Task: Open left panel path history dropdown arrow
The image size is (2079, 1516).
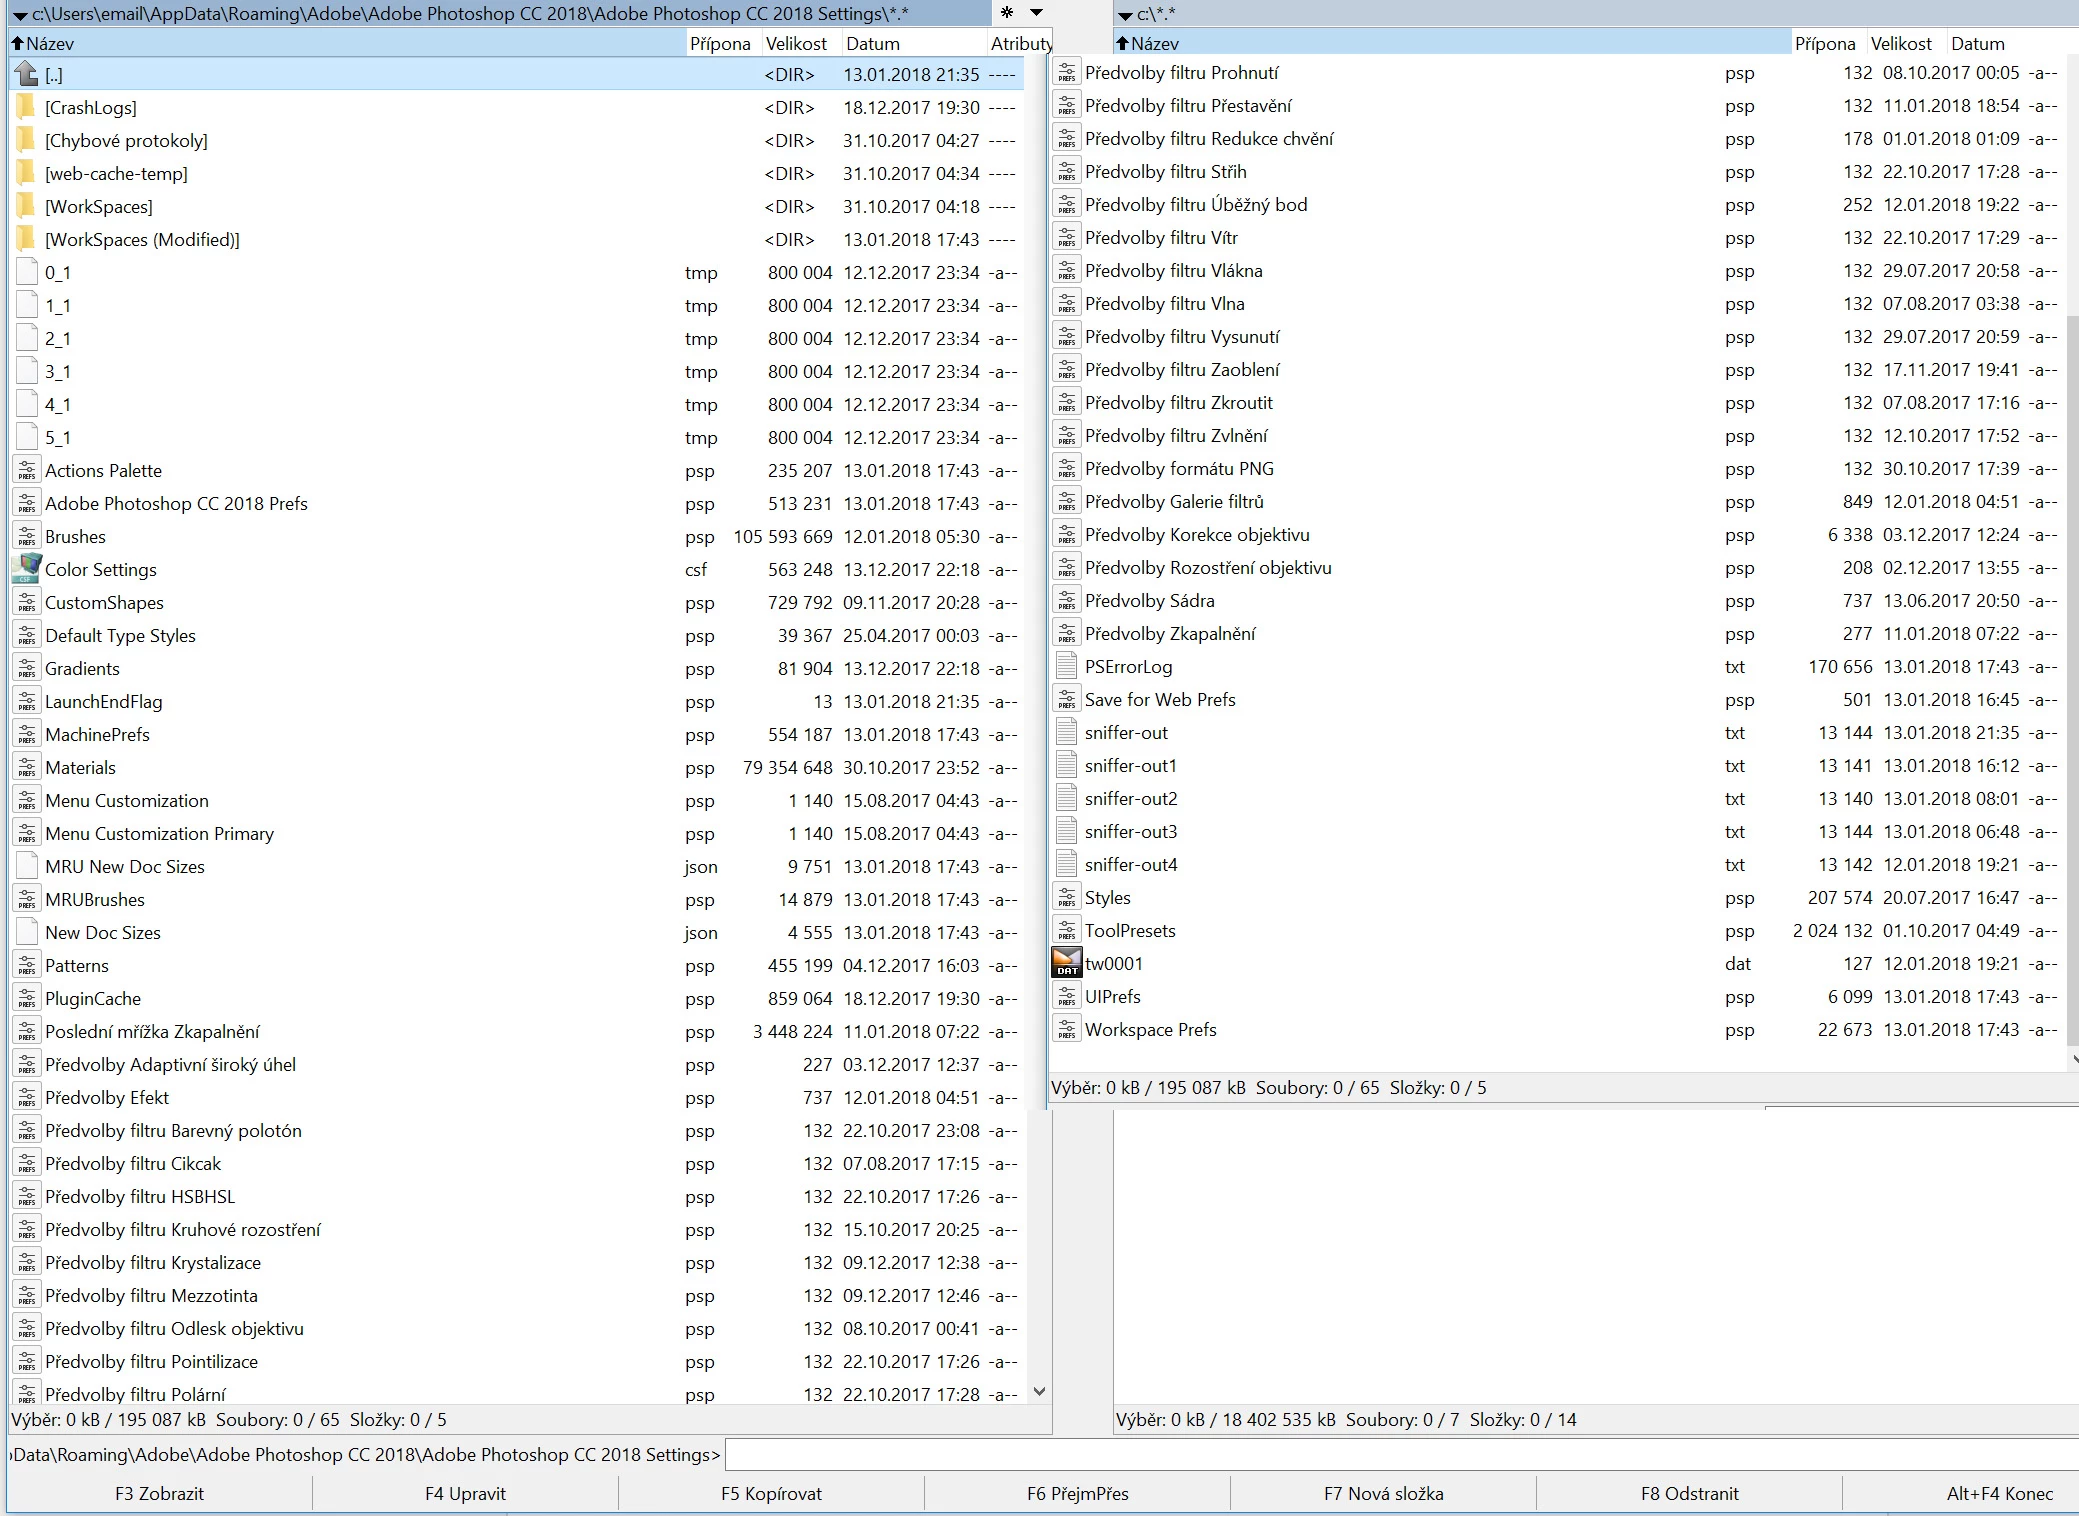Action: [x=20, y=14]
